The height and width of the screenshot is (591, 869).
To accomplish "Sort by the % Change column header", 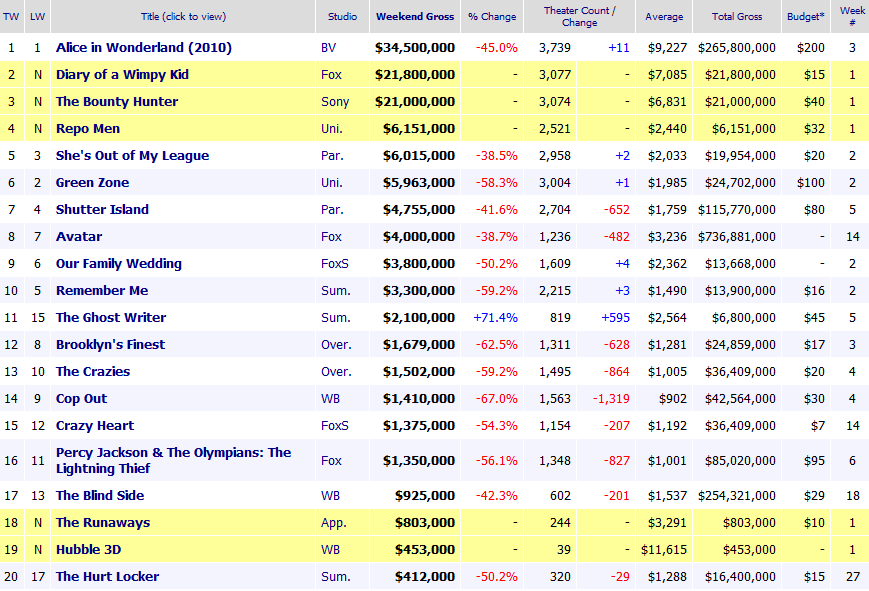I will tap(492, 17).
